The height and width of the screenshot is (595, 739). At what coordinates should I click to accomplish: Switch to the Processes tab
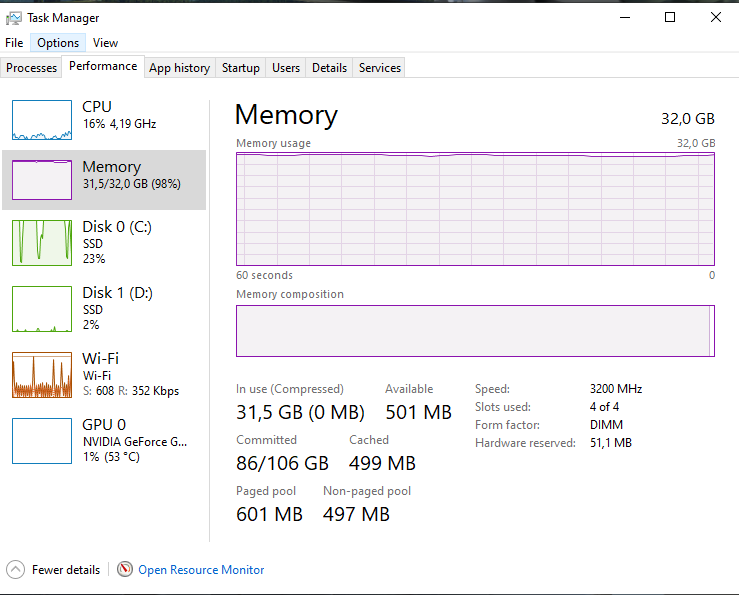(x=32, y=68)
